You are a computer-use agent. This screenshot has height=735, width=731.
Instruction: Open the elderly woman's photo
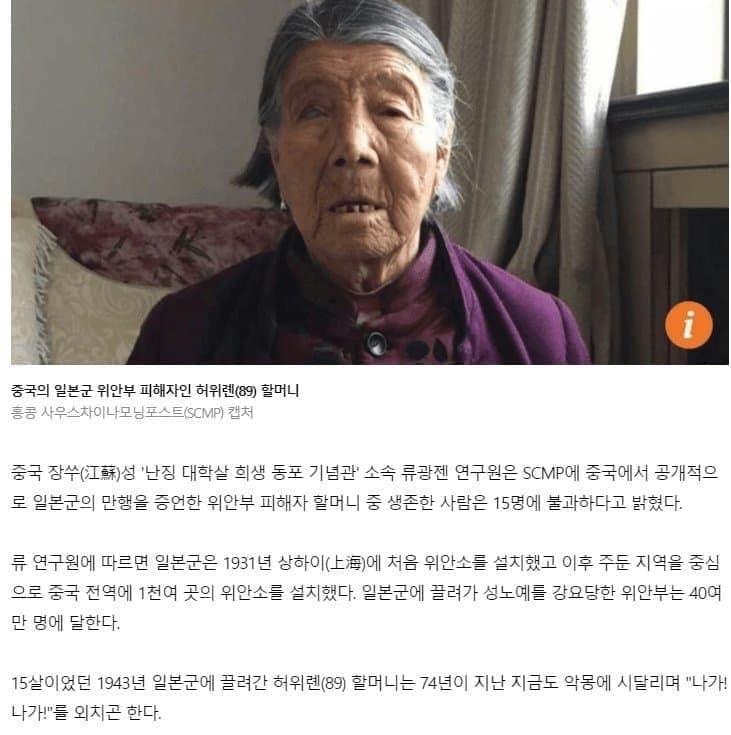click(369, 182)
